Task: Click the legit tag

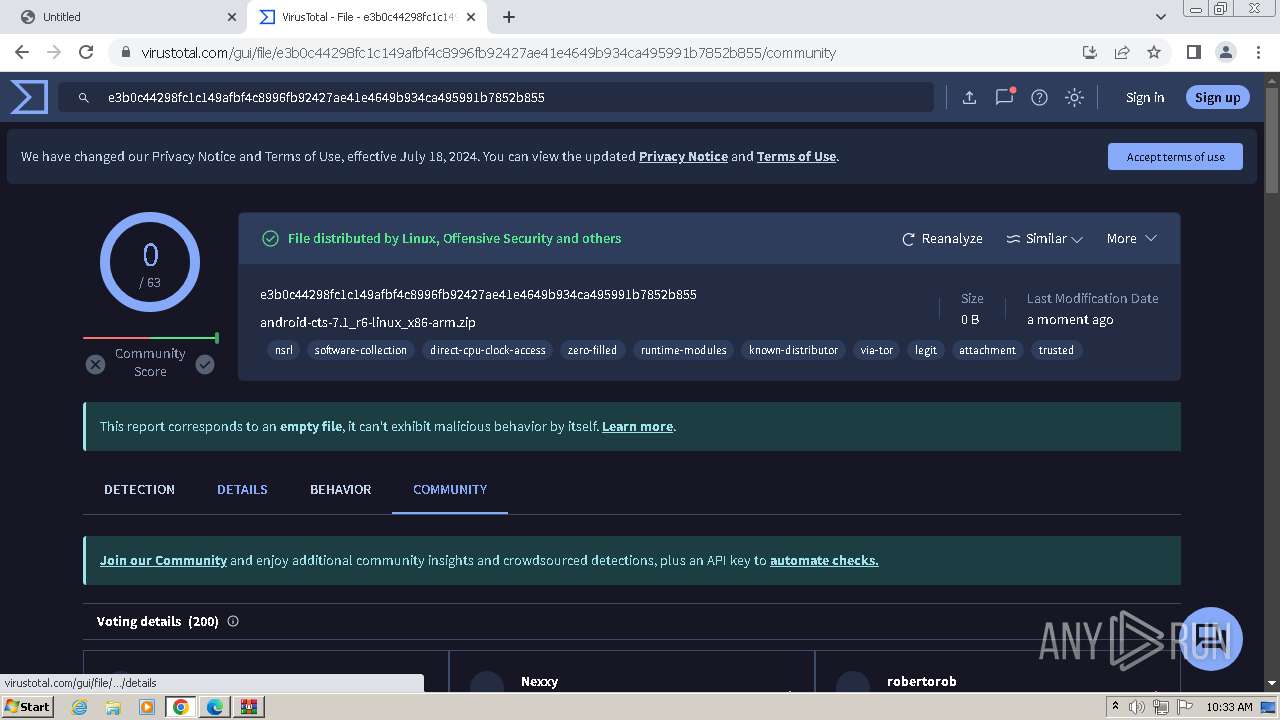Action: pos(926,350)
